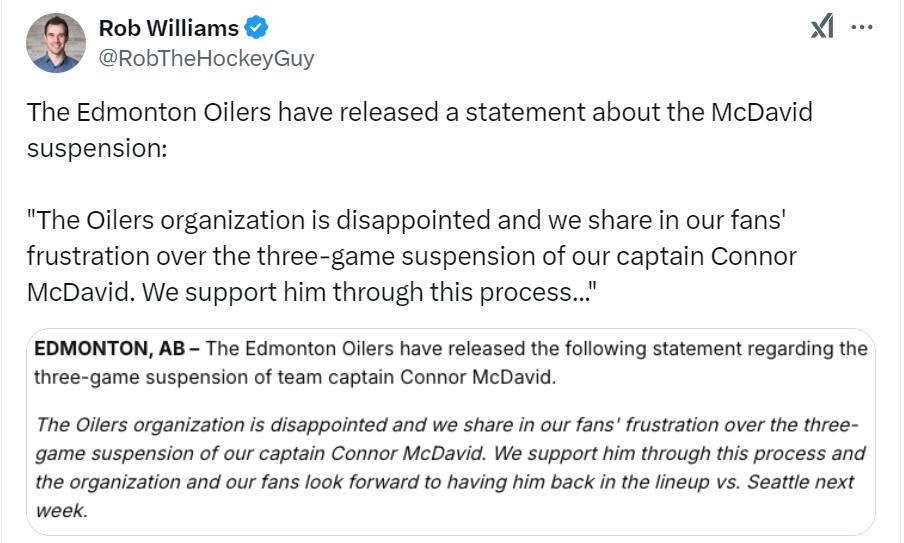Click the word "suspension:" in the tweet
Screen dimensions: 904x543
(98, 148)
